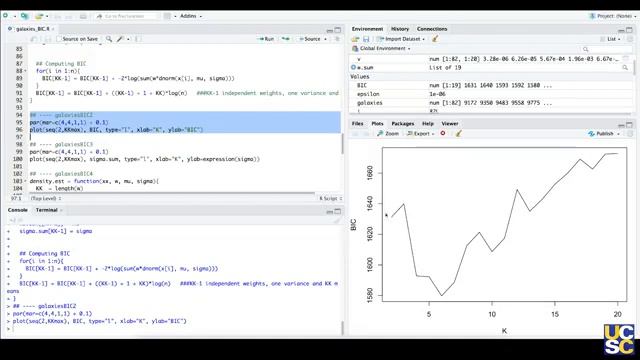Open the New Project icon in the toolbar
The image size is (640, 360).
click(x=24, y=16)
